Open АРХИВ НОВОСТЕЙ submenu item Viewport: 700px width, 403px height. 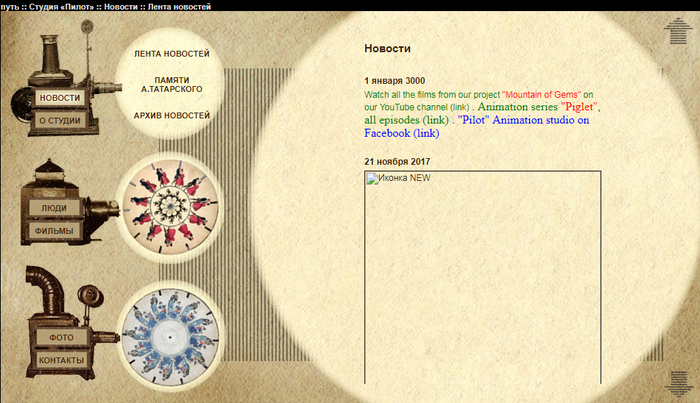172,115
